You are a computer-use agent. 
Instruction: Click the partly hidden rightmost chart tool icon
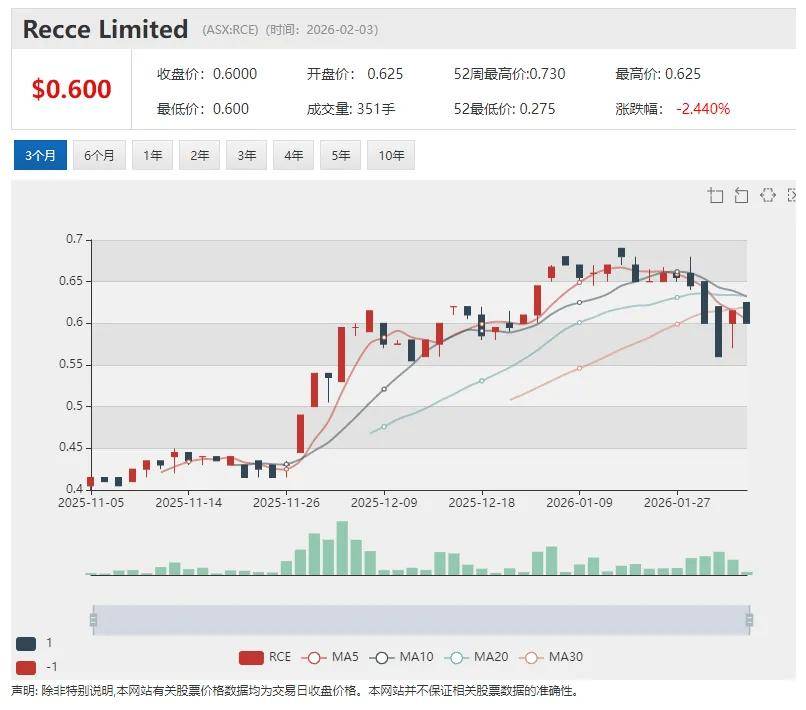click(x=792, y=195)
